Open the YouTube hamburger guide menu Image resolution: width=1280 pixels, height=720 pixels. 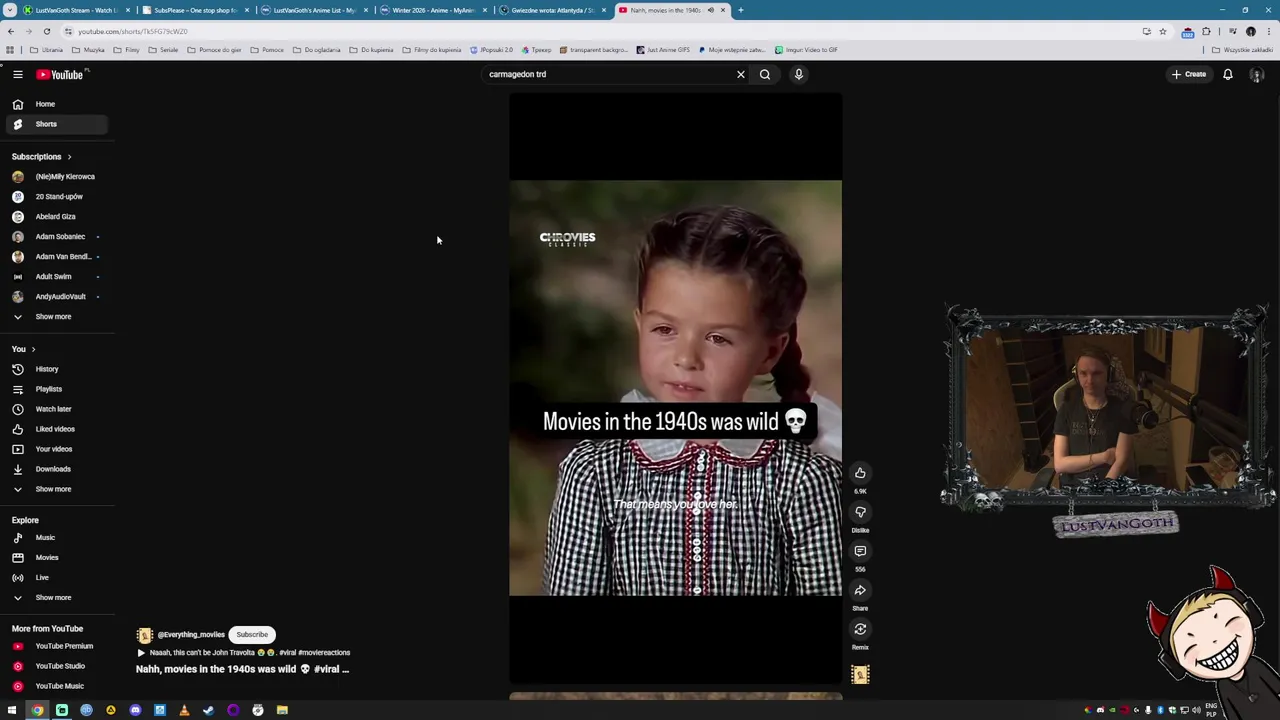[17, 74]
